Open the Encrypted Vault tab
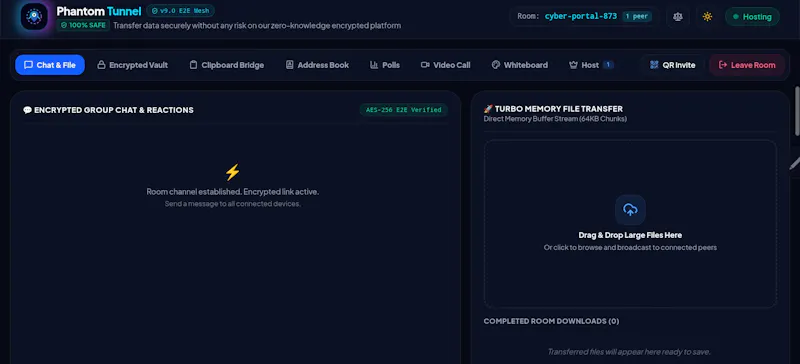 pos(133,65)
